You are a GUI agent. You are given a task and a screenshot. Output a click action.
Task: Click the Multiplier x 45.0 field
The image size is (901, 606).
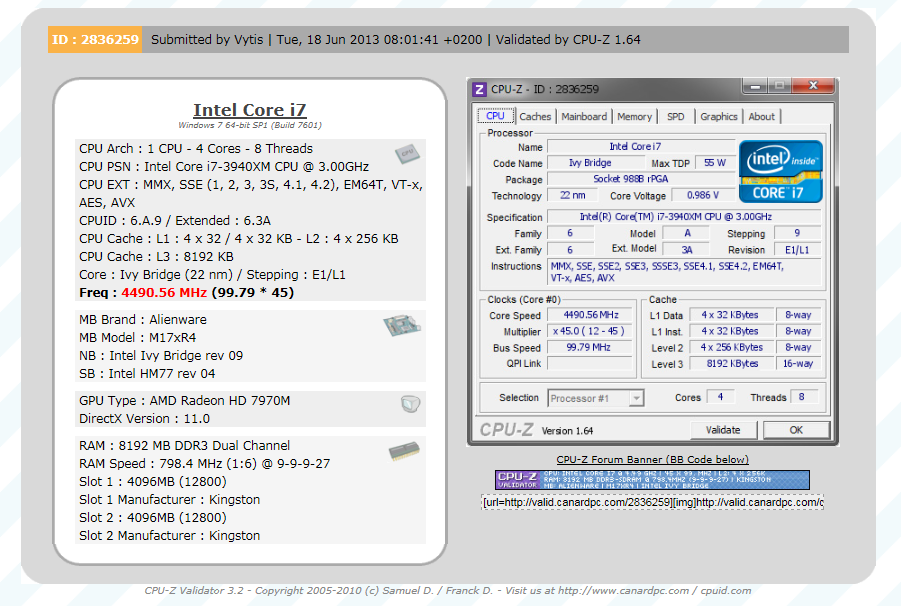[590, 331]
